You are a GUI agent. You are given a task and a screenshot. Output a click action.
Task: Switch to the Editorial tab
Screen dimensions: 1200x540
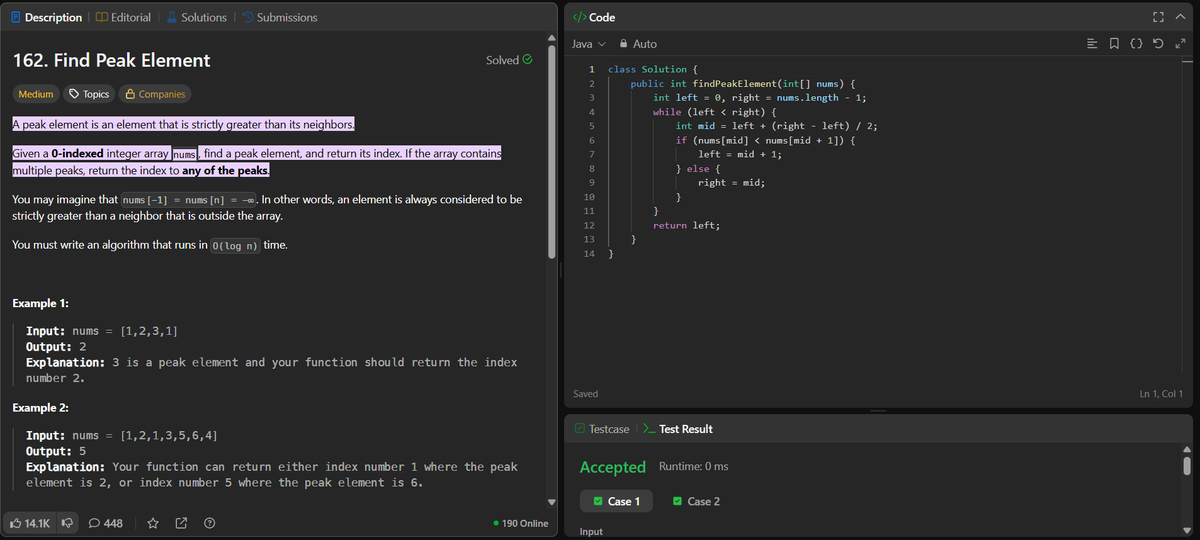tap(123, 17)
